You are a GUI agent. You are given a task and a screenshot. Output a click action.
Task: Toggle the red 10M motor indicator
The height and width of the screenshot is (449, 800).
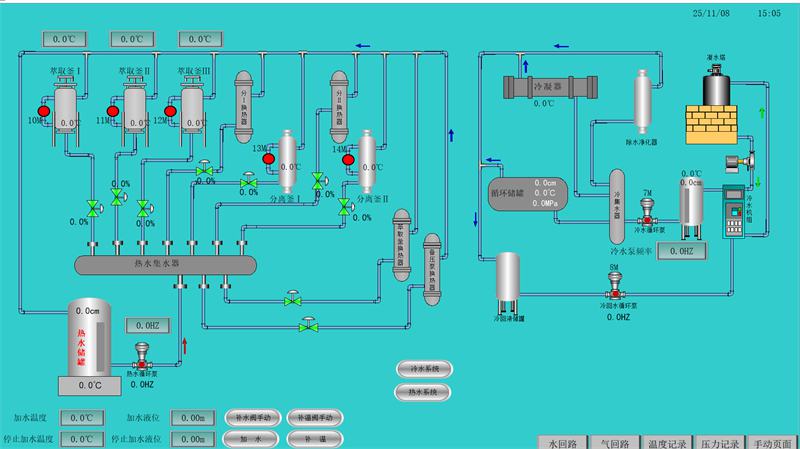tap(44, 111)
